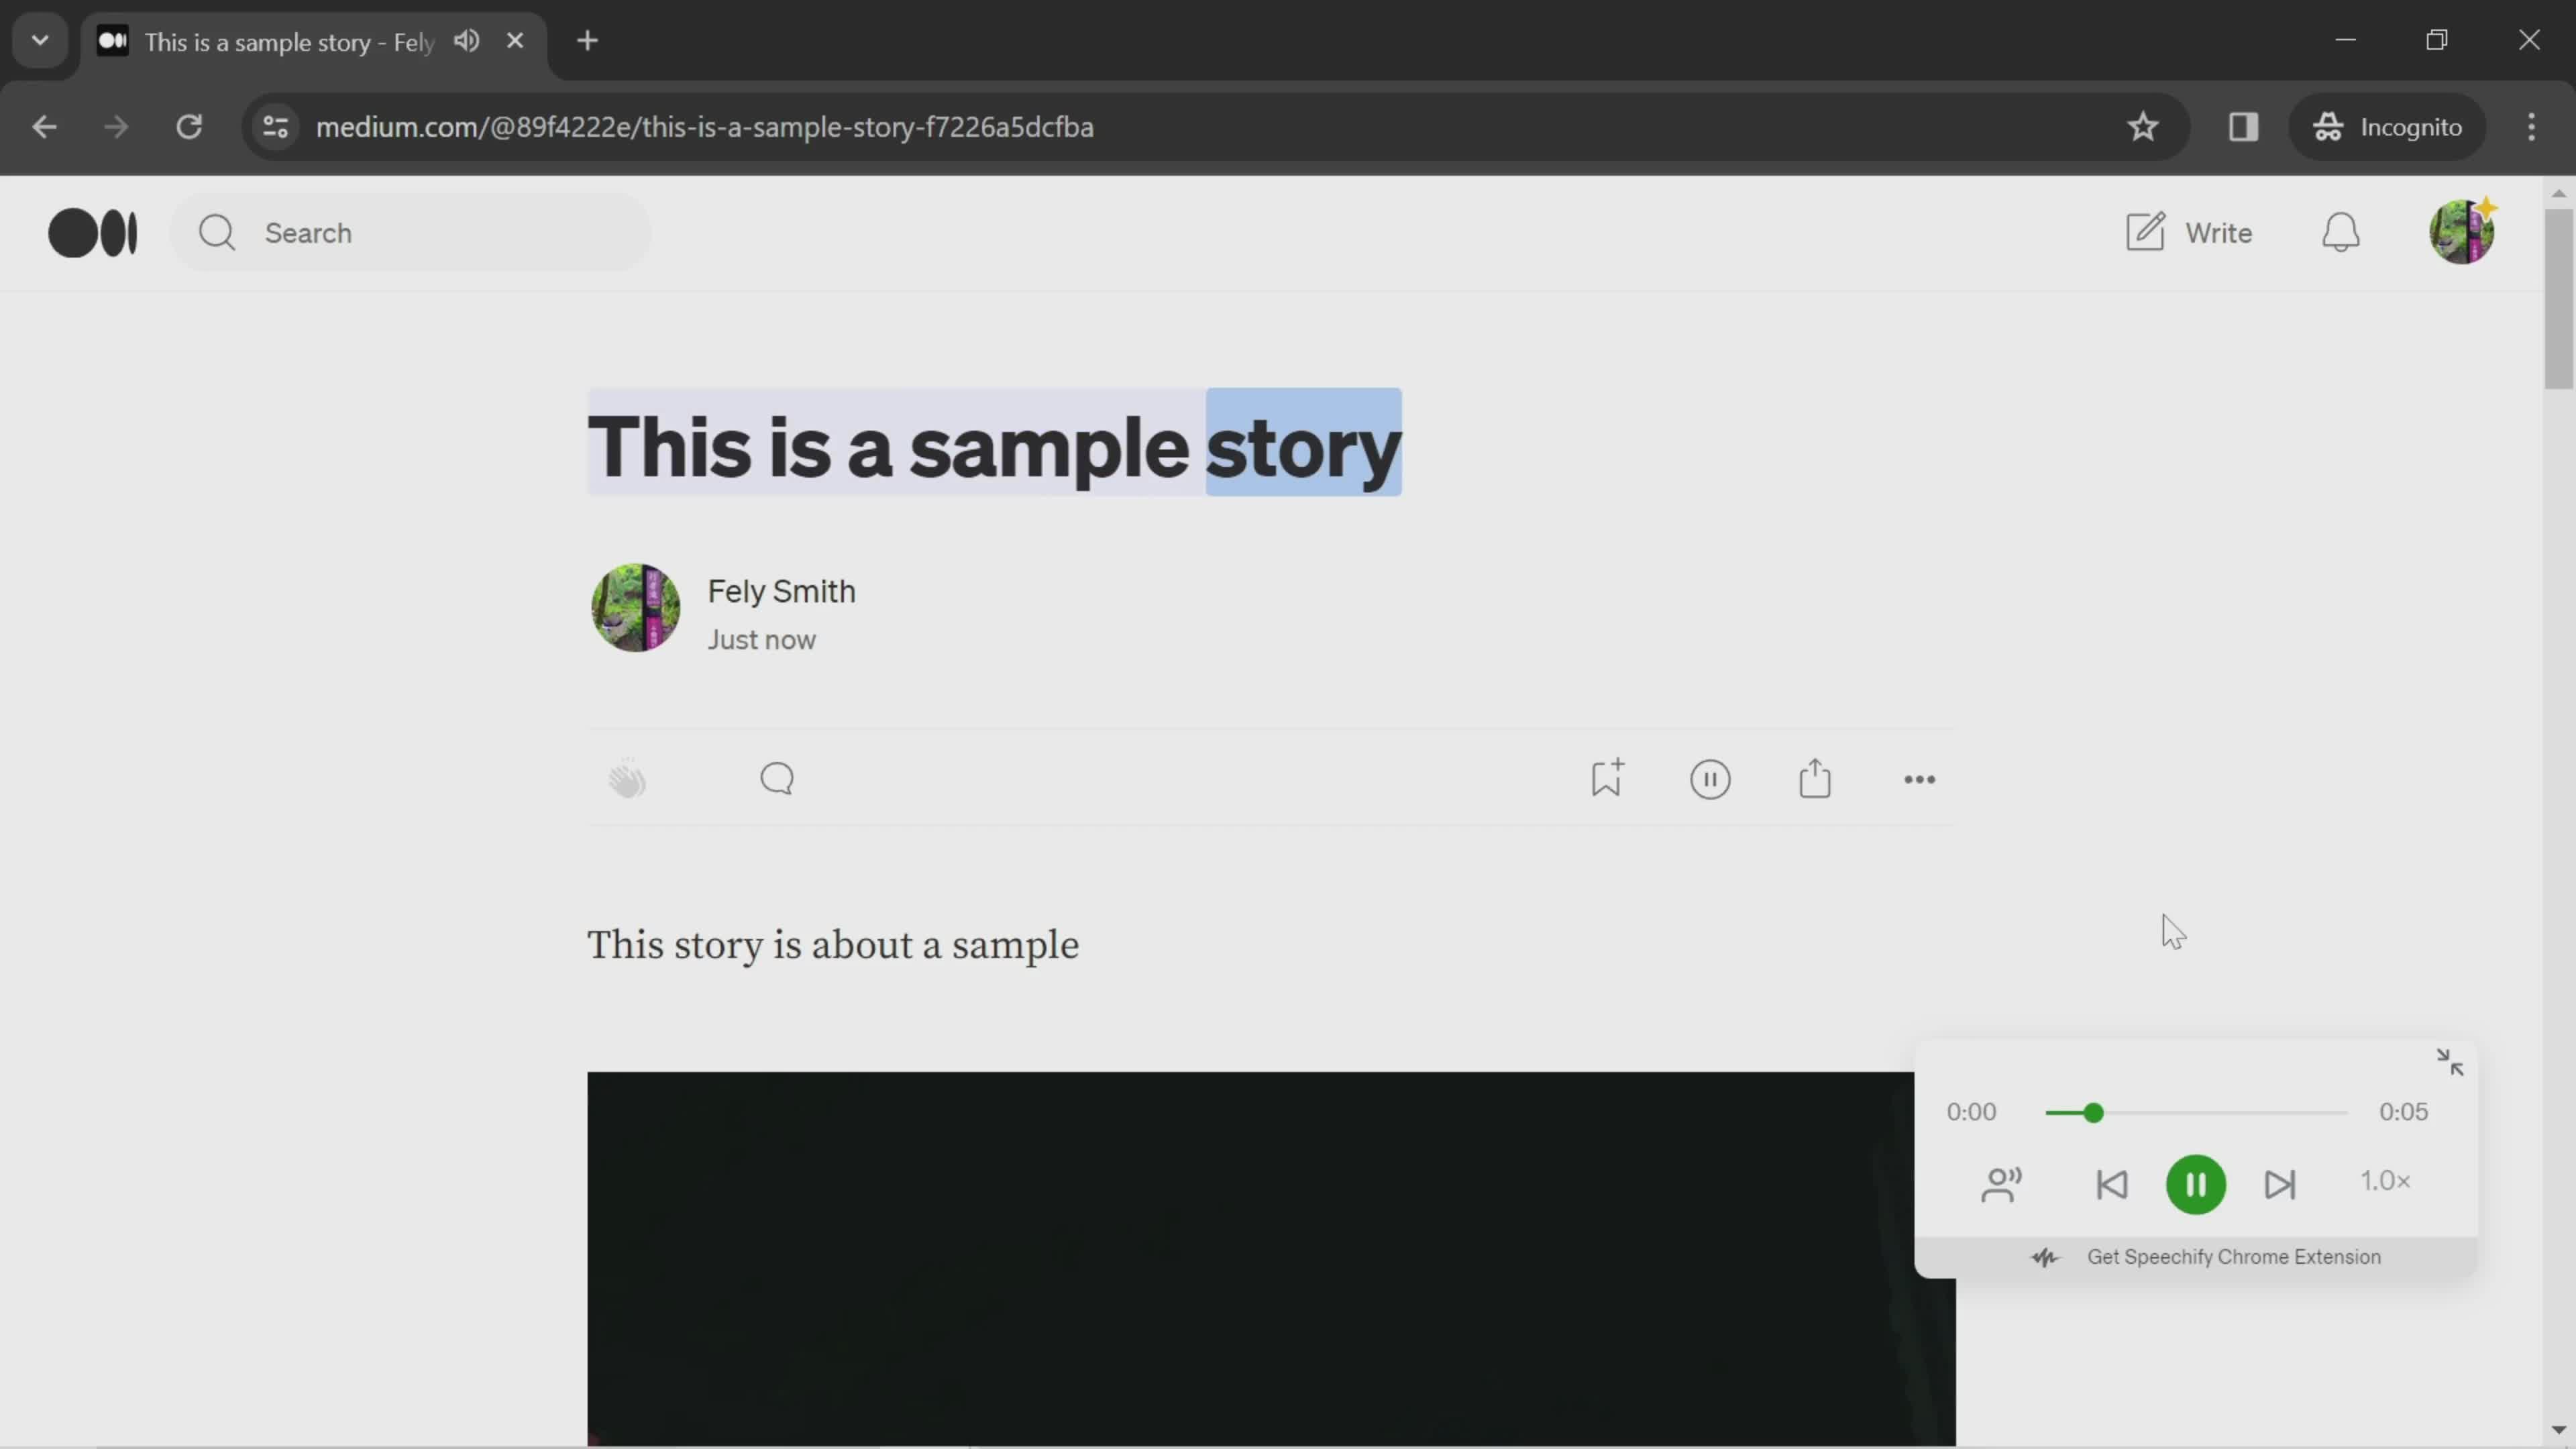The image size is (2576, 1449).
Task: Click the pause button in article toolbar
Action: [x=1711, y=778]
